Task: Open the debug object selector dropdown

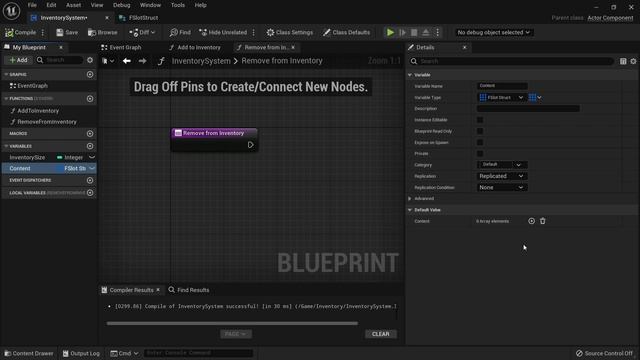Action: point(493,32)
